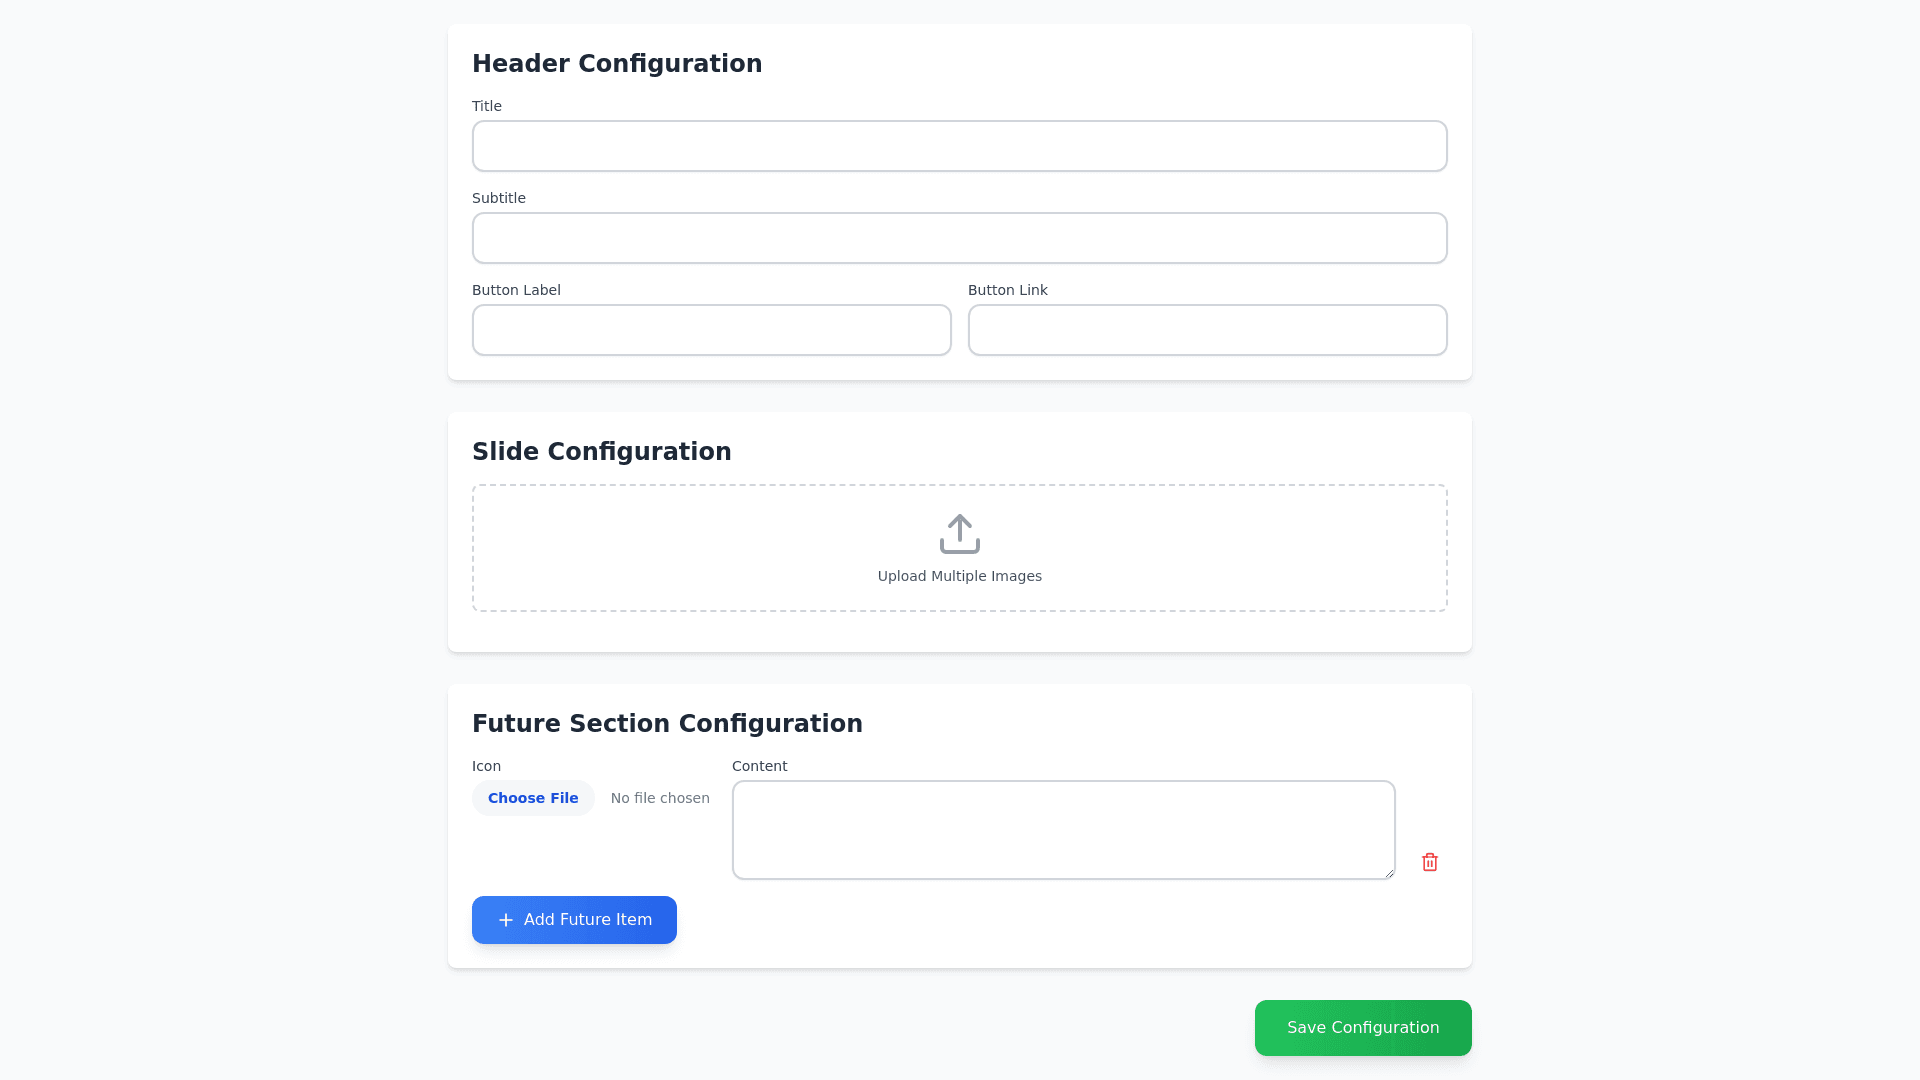Focus the Title input field
Viewport: 1920px width, 1080px height.
959,146
